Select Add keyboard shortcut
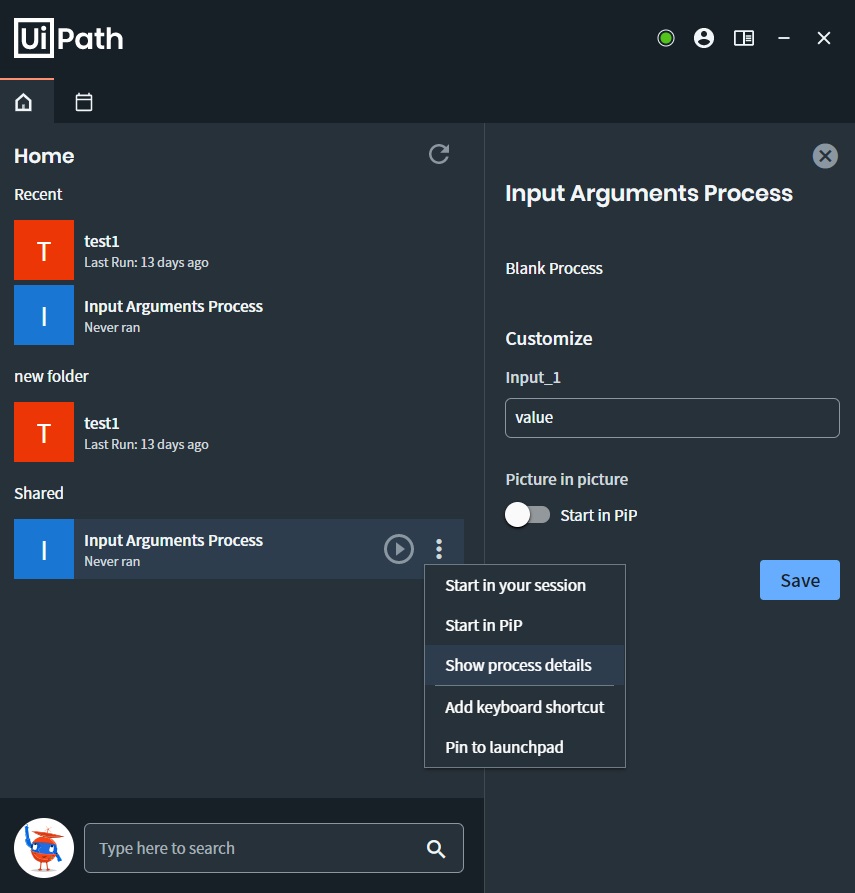The height and width of the screenshot is (893, 855). [x=525, y=707]
